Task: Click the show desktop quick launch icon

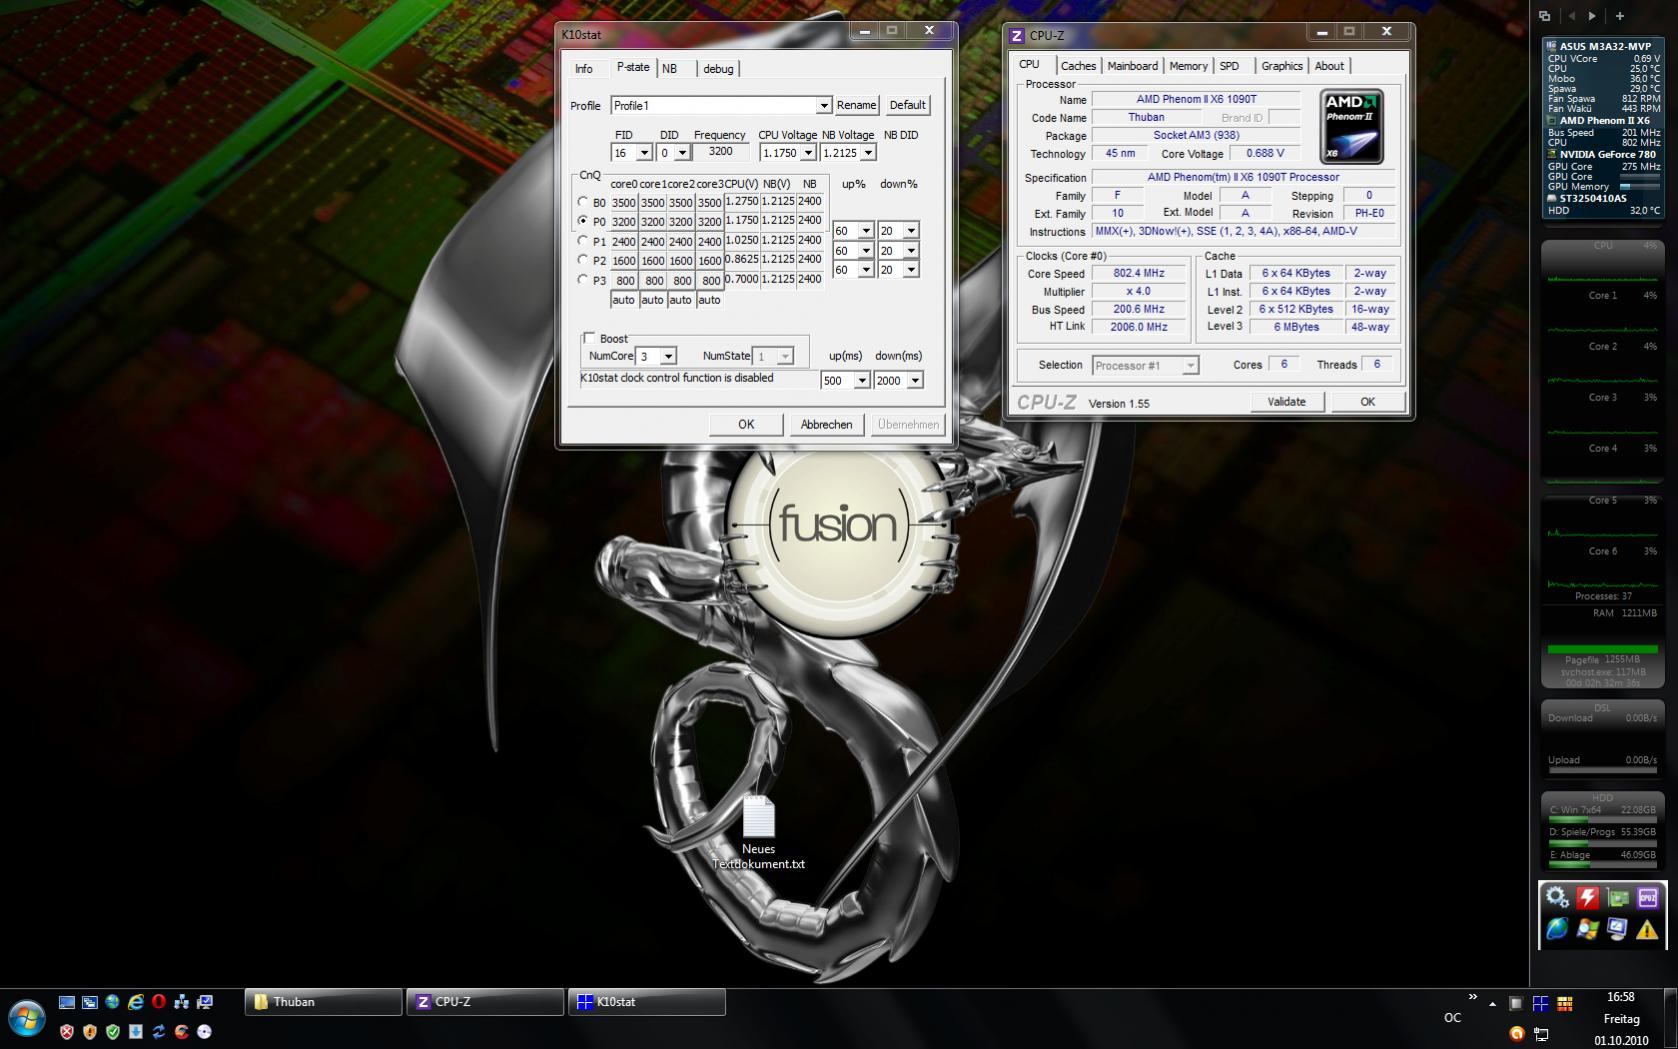Action: [x=66, y=1002]
